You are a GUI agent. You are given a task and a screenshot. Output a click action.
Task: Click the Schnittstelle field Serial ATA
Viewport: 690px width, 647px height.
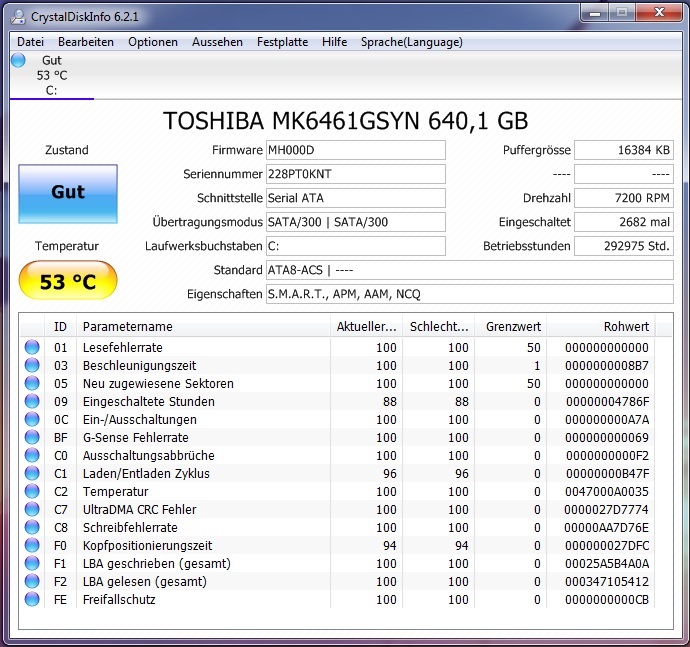[x=356, y=198]
